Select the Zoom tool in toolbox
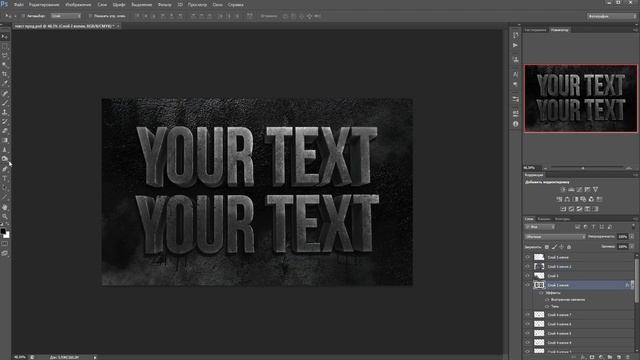This screenshot has height=360, width=640. click(4, 216)
